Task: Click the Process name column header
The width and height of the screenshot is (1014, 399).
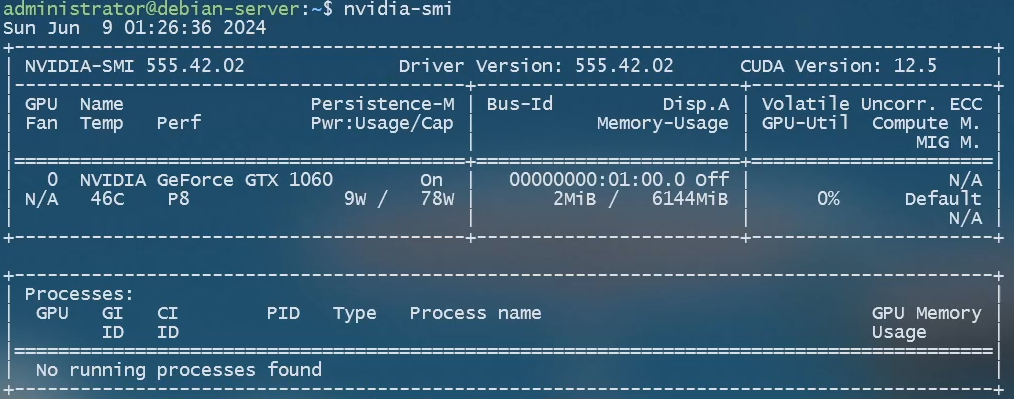Action: coord(475,314)
